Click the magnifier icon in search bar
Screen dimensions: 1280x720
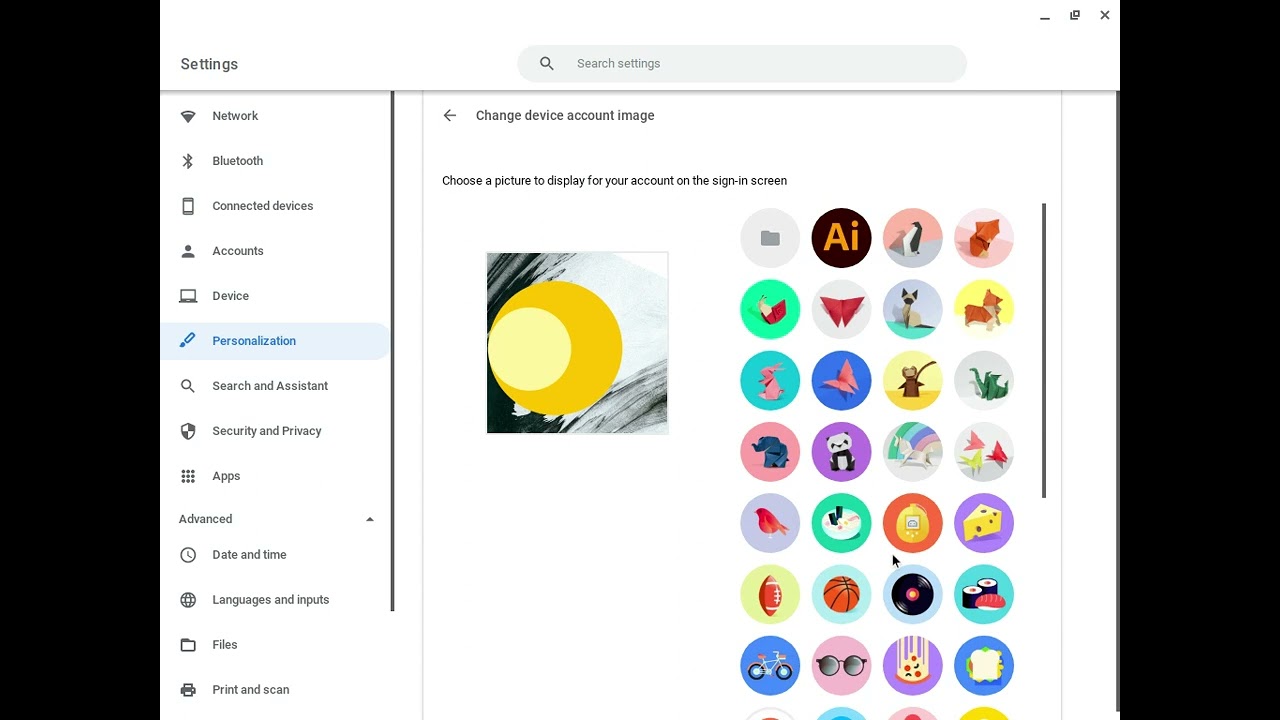[x=546, y=63]
